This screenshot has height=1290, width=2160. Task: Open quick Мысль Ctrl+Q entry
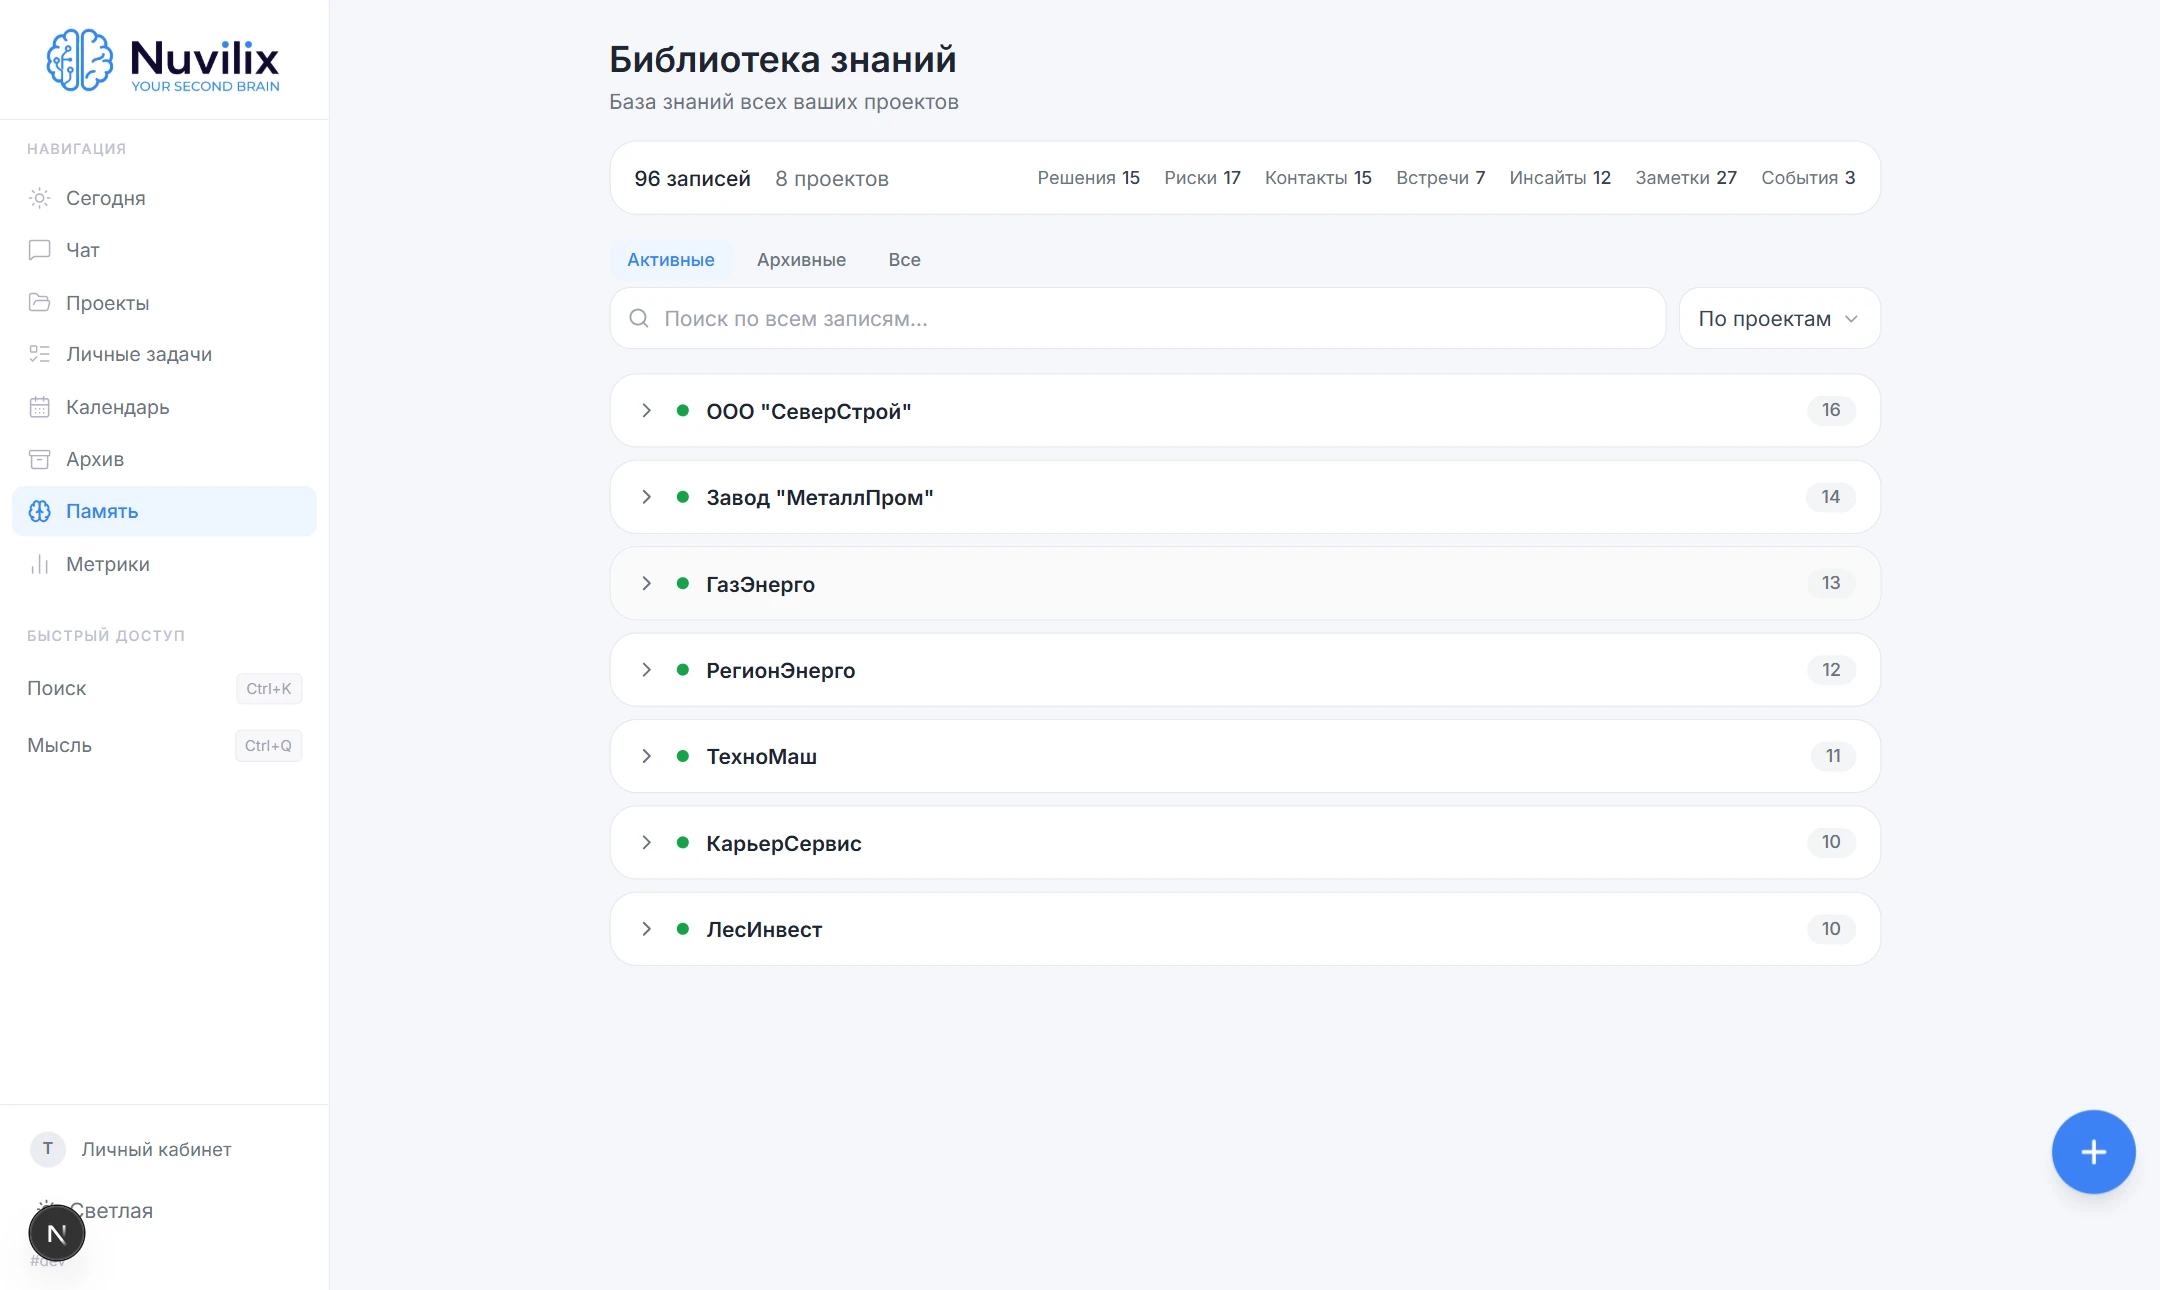click(164, 745)
